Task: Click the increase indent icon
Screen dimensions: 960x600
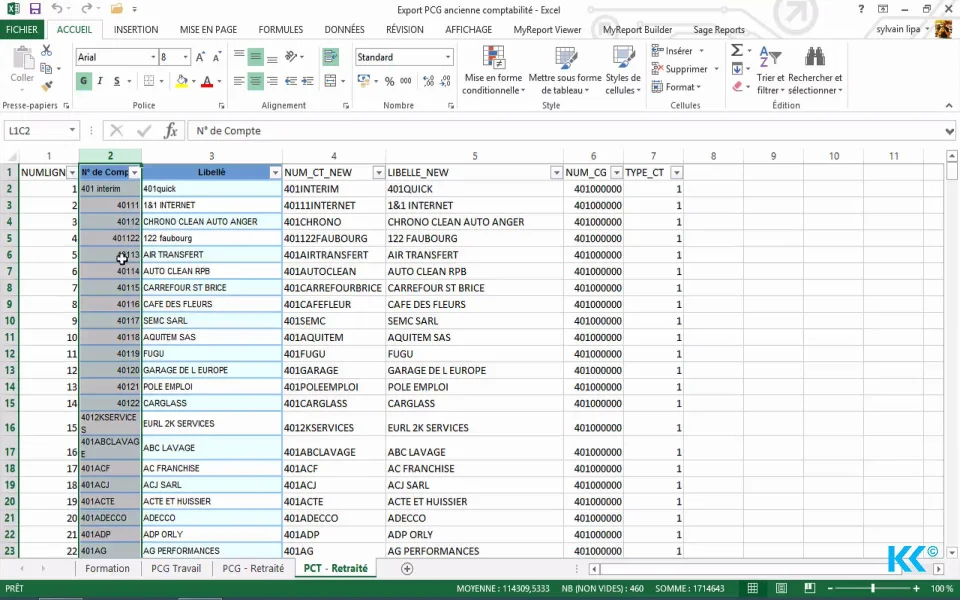Action: click(x=307, y=81)
